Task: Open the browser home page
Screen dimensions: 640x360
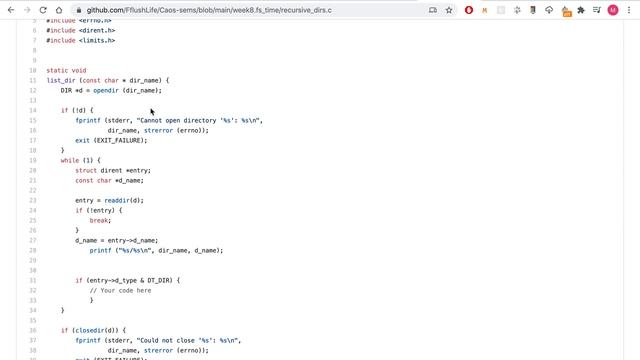Action: click(x=59, y=10)
